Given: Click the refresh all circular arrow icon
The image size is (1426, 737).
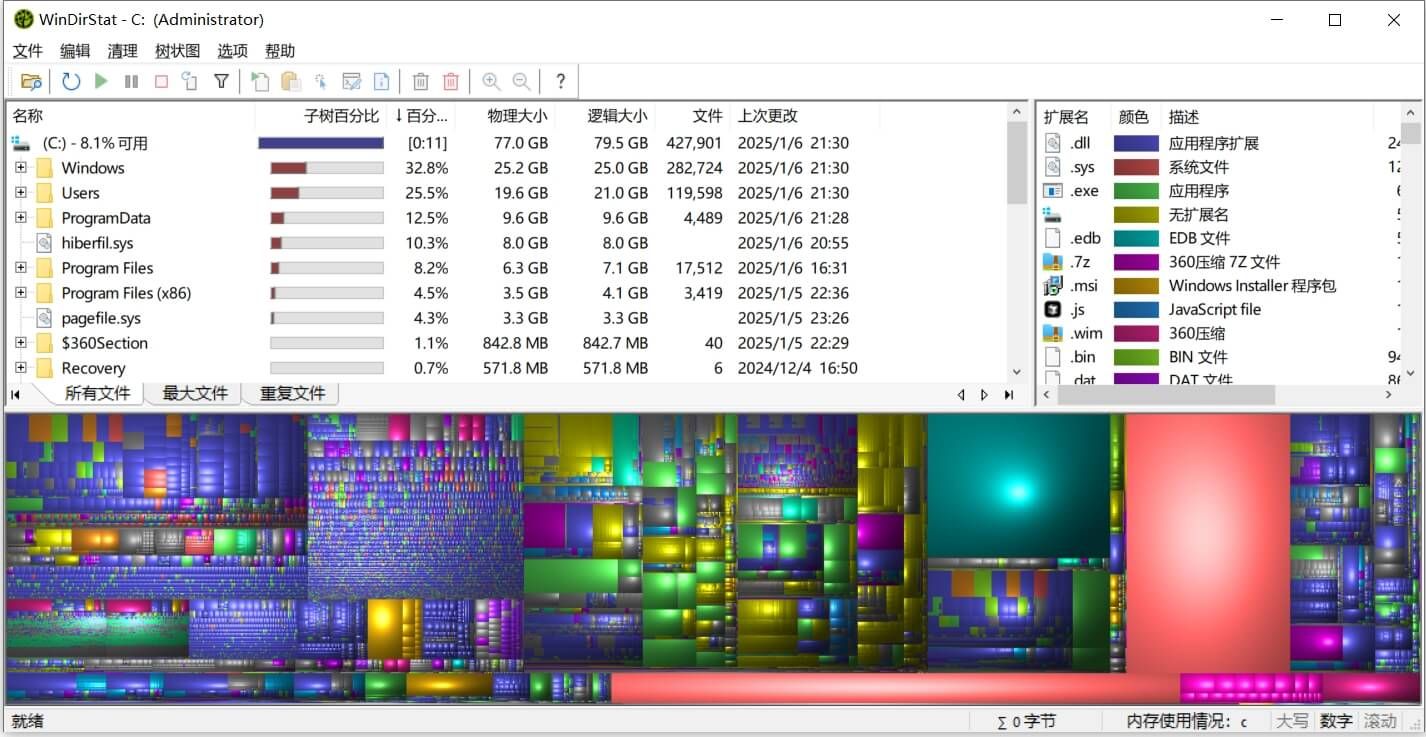Looking at the screenshot, I should 71,81.
